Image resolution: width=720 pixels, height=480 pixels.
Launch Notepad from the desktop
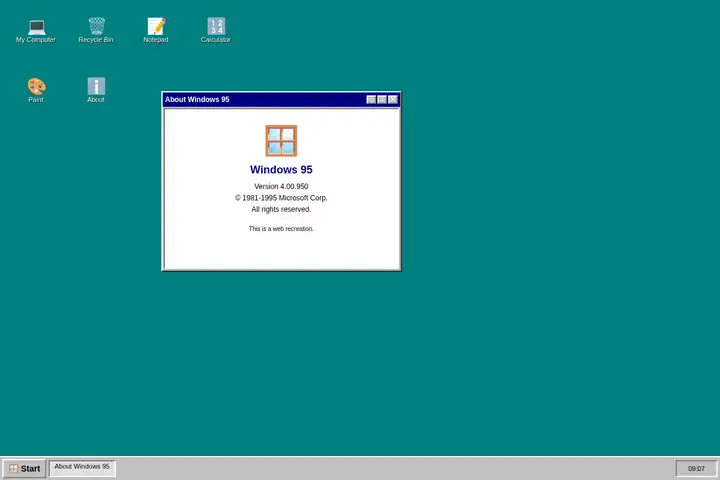tap(156, 31)
